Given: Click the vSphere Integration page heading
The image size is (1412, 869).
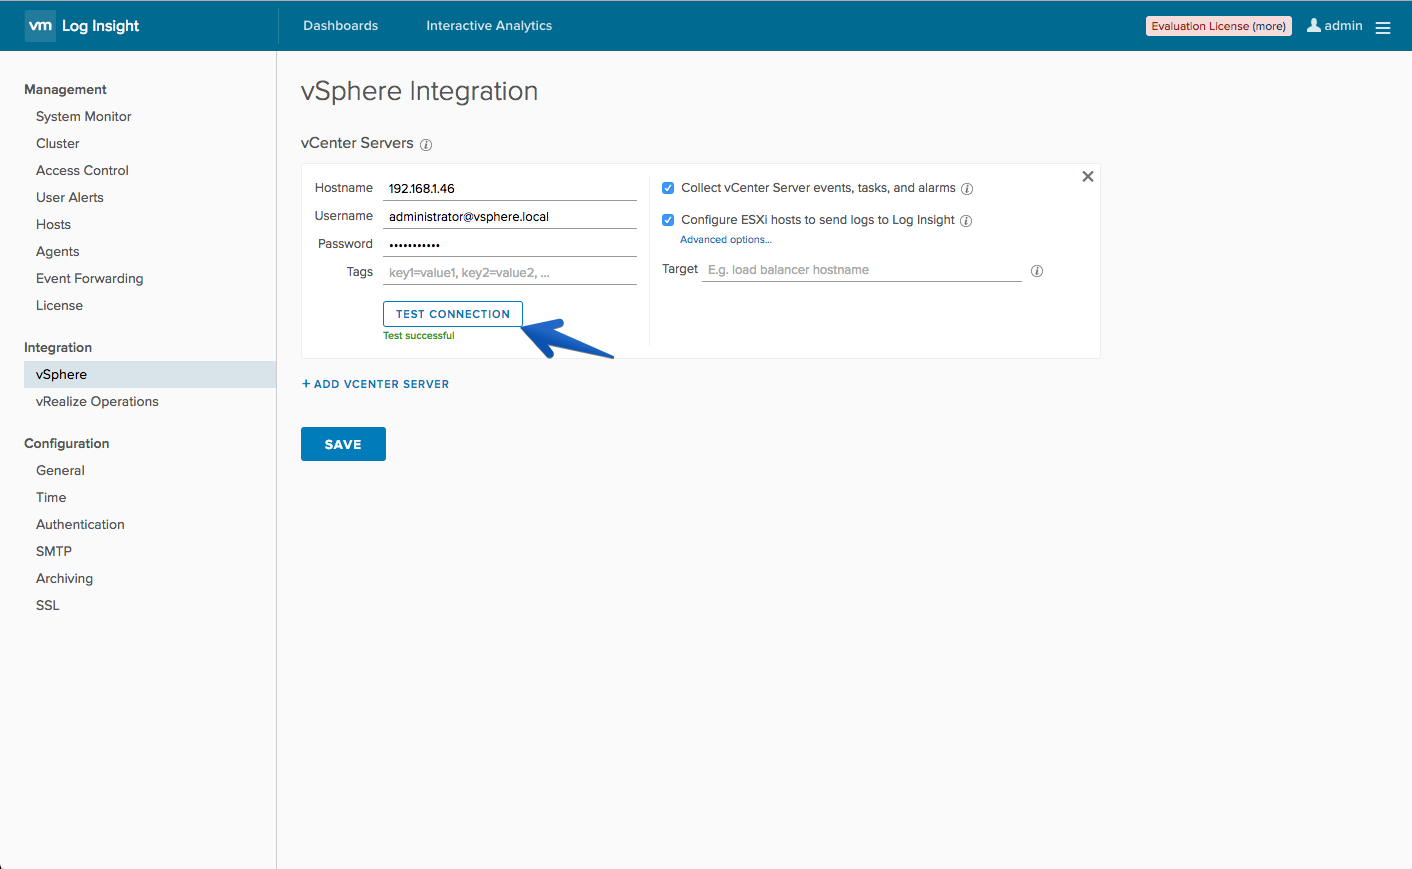Looking at the screenshot, I should tap(419, 91).
